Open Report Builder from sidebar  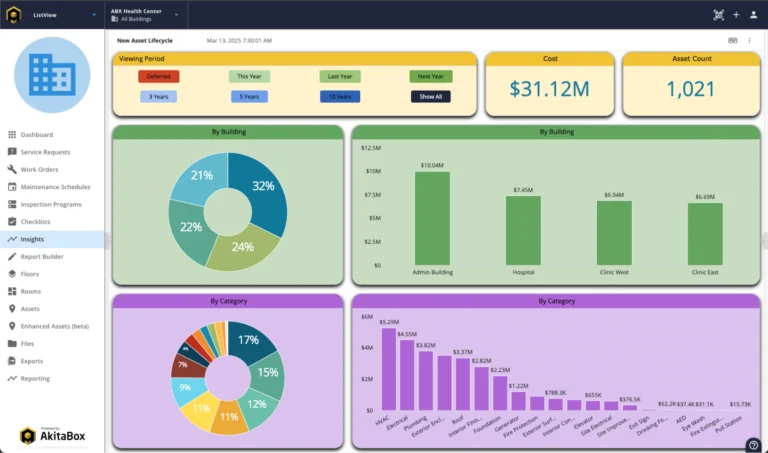coord(42,257)
